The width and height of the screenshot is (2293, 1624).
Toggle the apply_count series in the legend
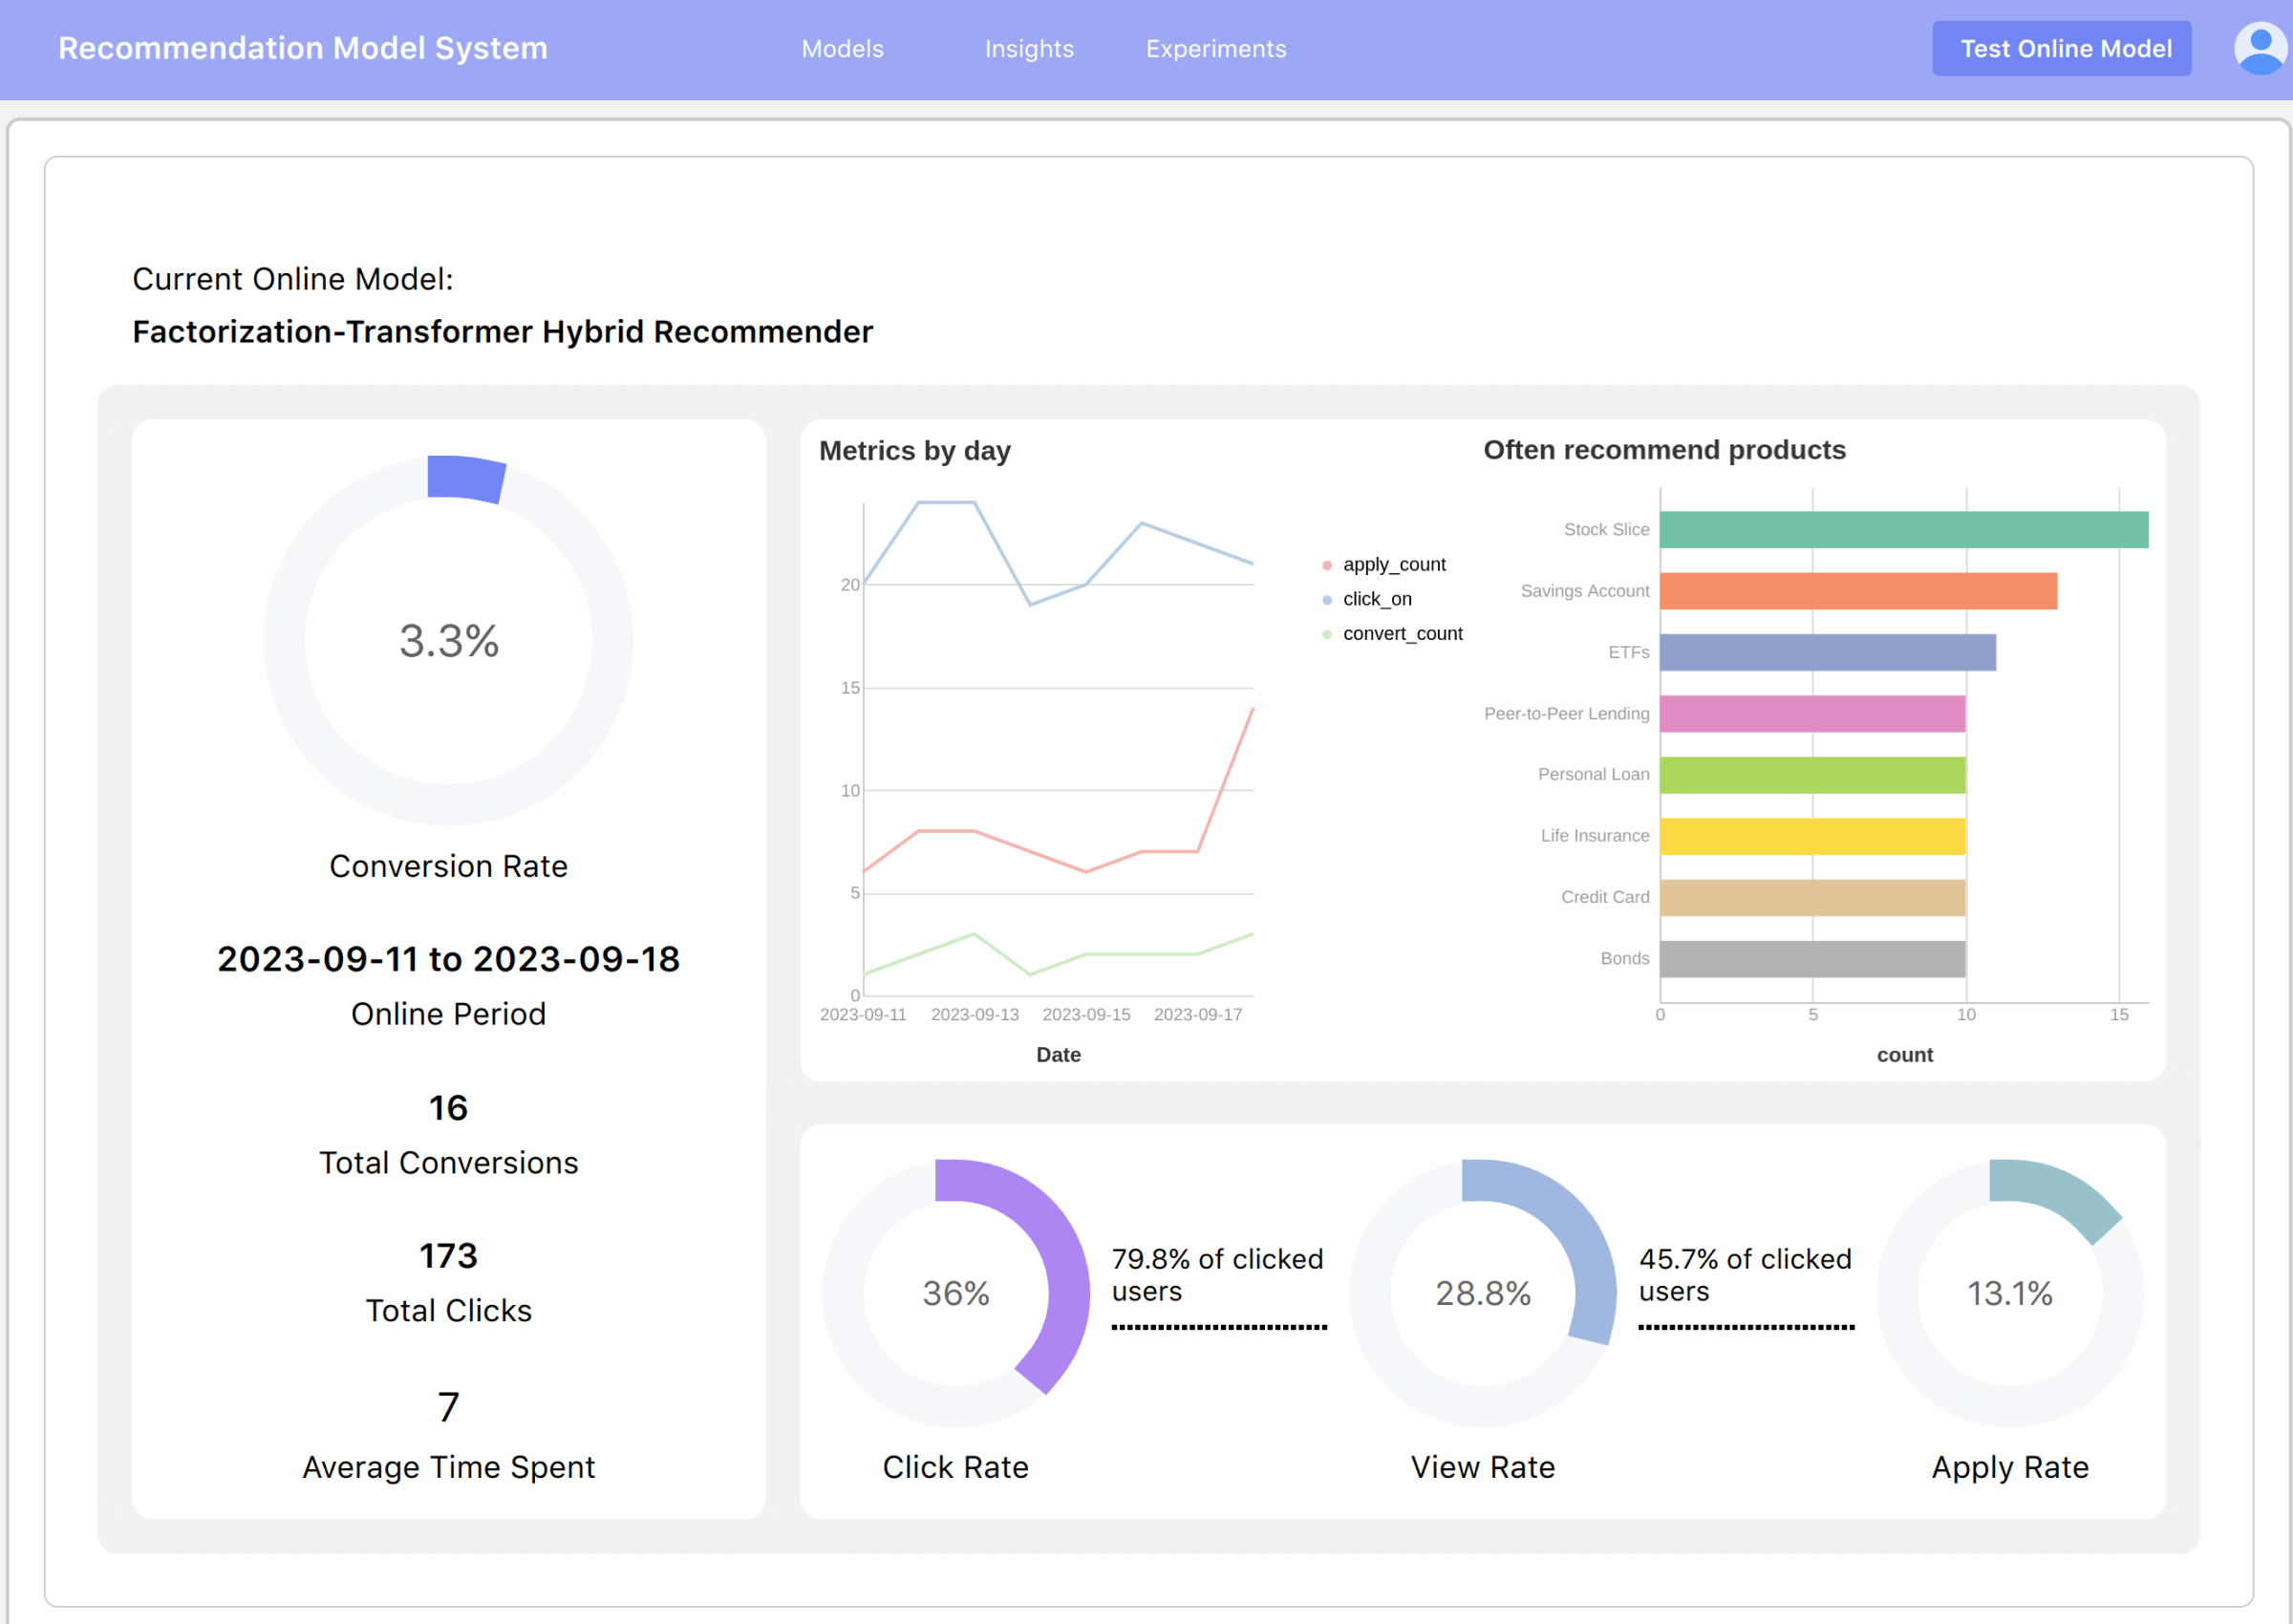[x=1393, y=563]
